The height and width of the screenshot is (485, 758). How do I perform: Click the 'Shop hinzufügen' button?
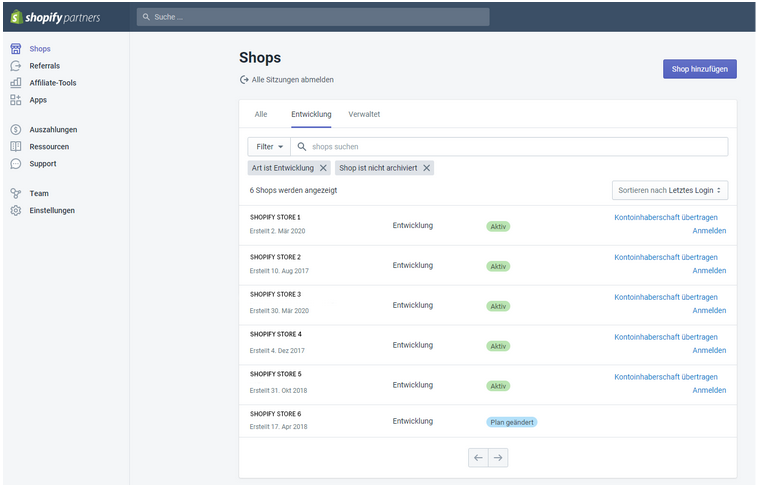tap(699, 69)
